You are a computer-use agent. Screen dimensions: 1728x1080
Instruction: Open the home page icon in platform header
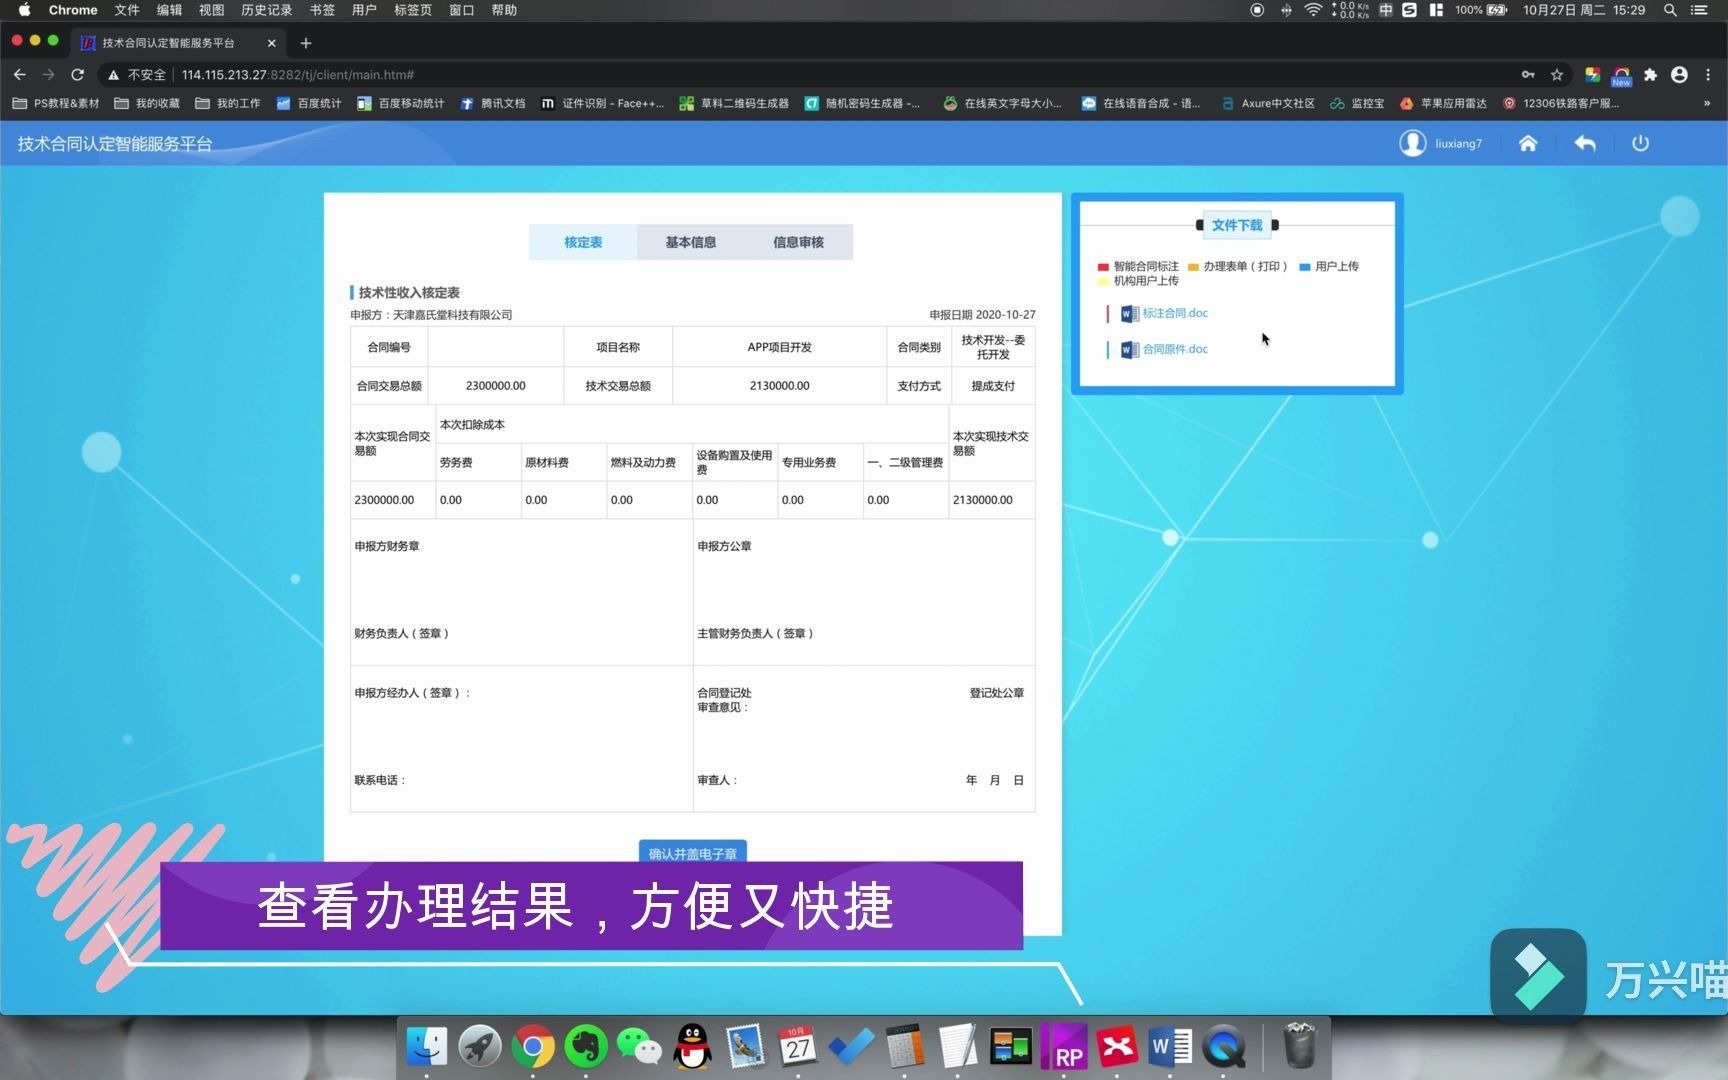click(1527, 143)
